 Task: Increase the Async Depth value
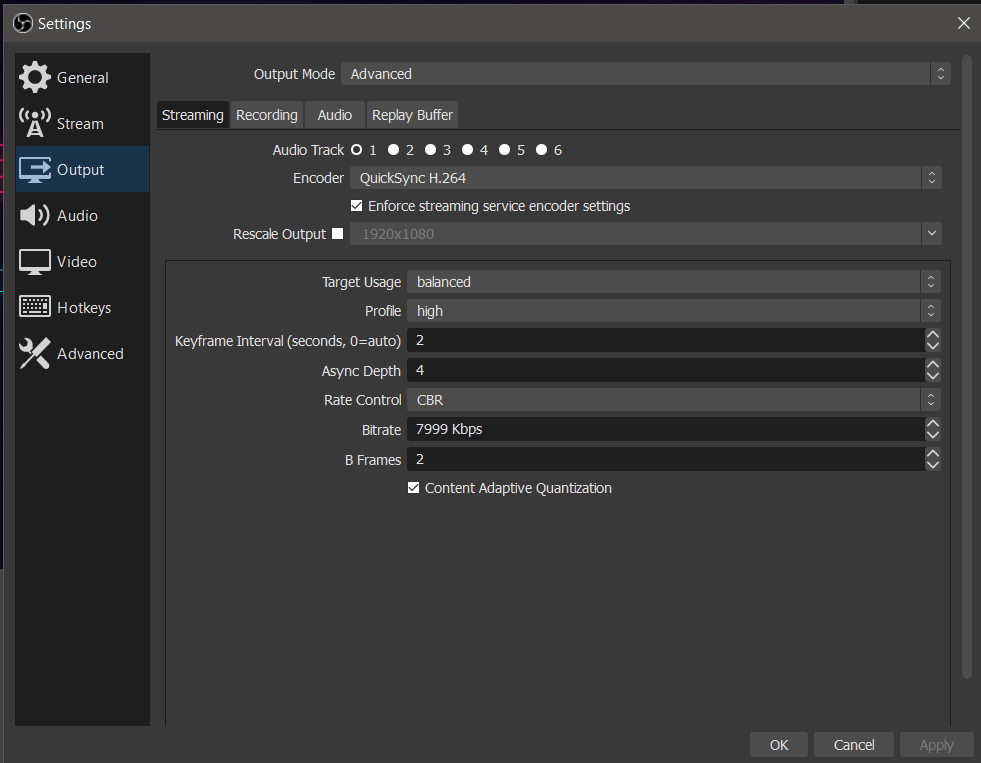tap(933, 365)
